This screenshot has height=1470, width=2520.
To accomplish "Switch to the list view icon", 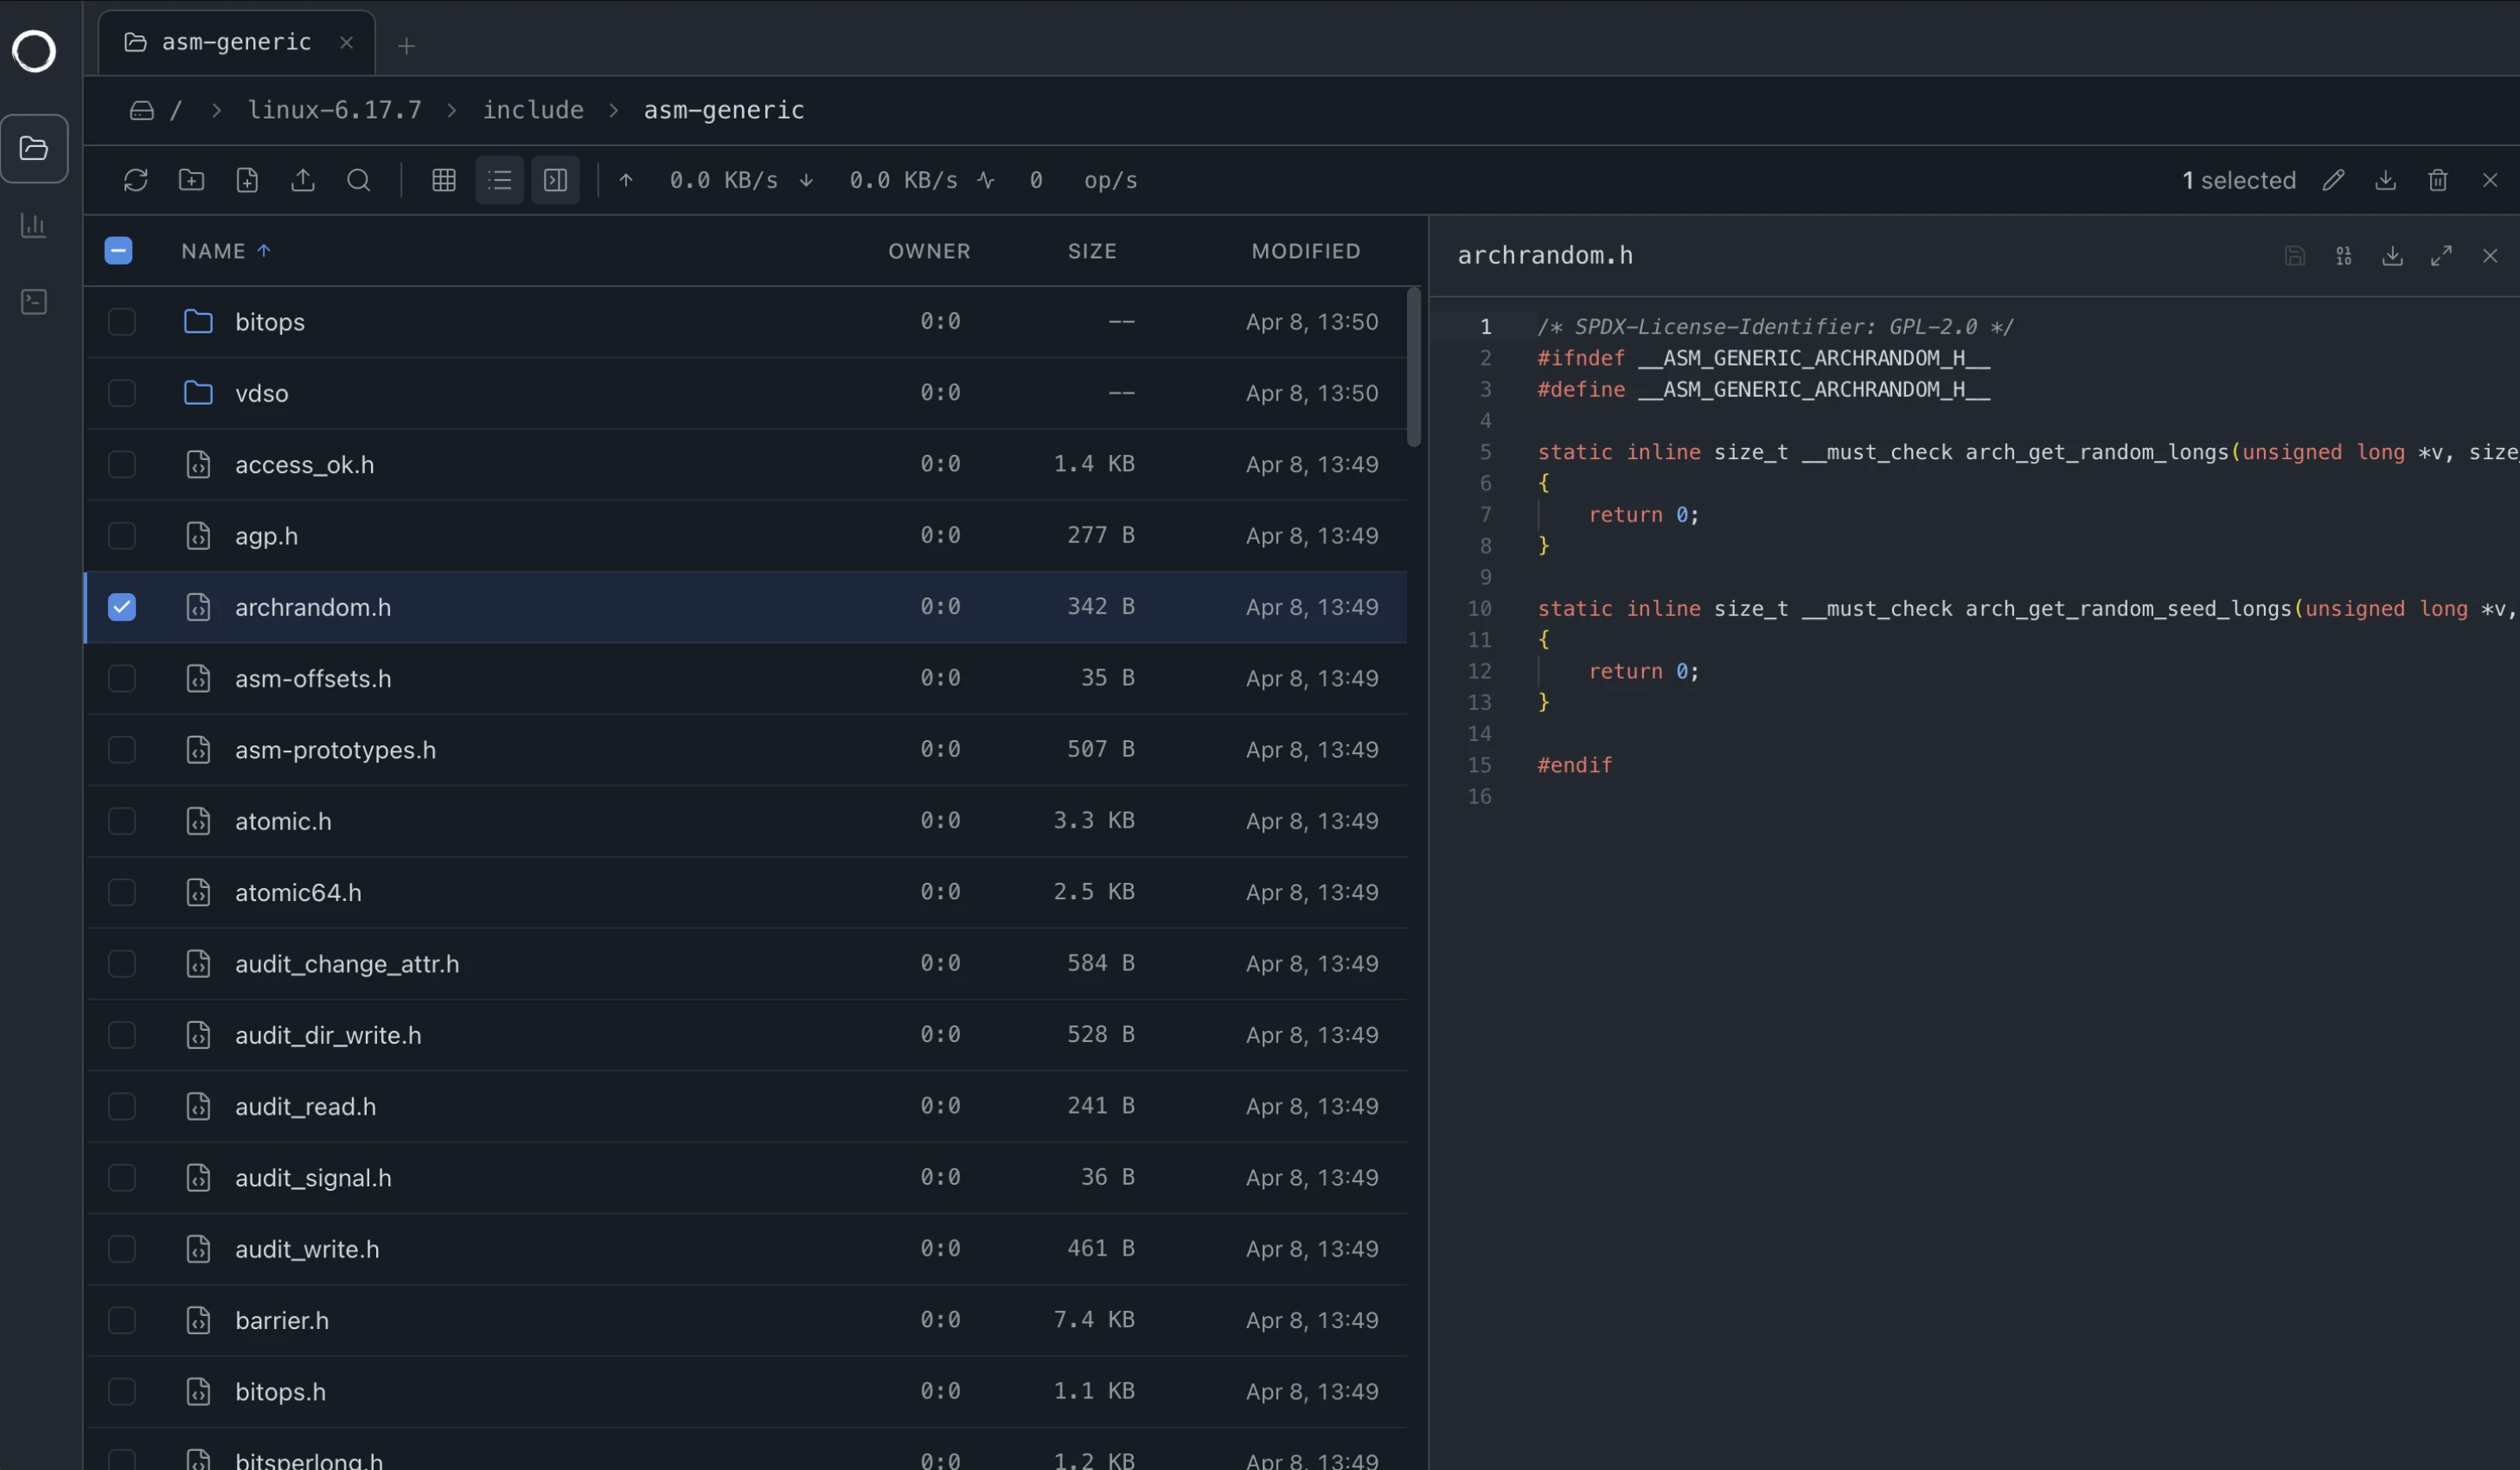I will (x=500, y=180).
